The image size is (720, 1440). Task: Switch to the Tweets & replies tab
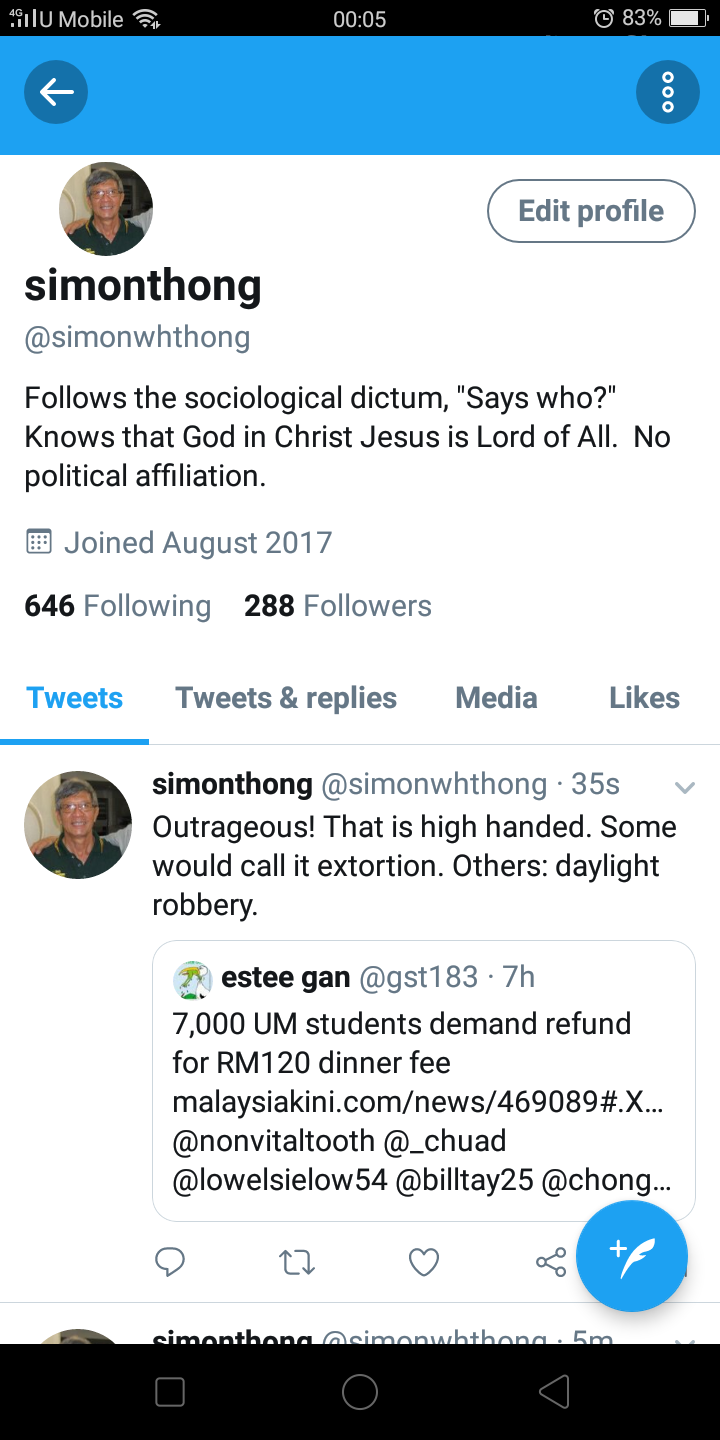[286, 698]
